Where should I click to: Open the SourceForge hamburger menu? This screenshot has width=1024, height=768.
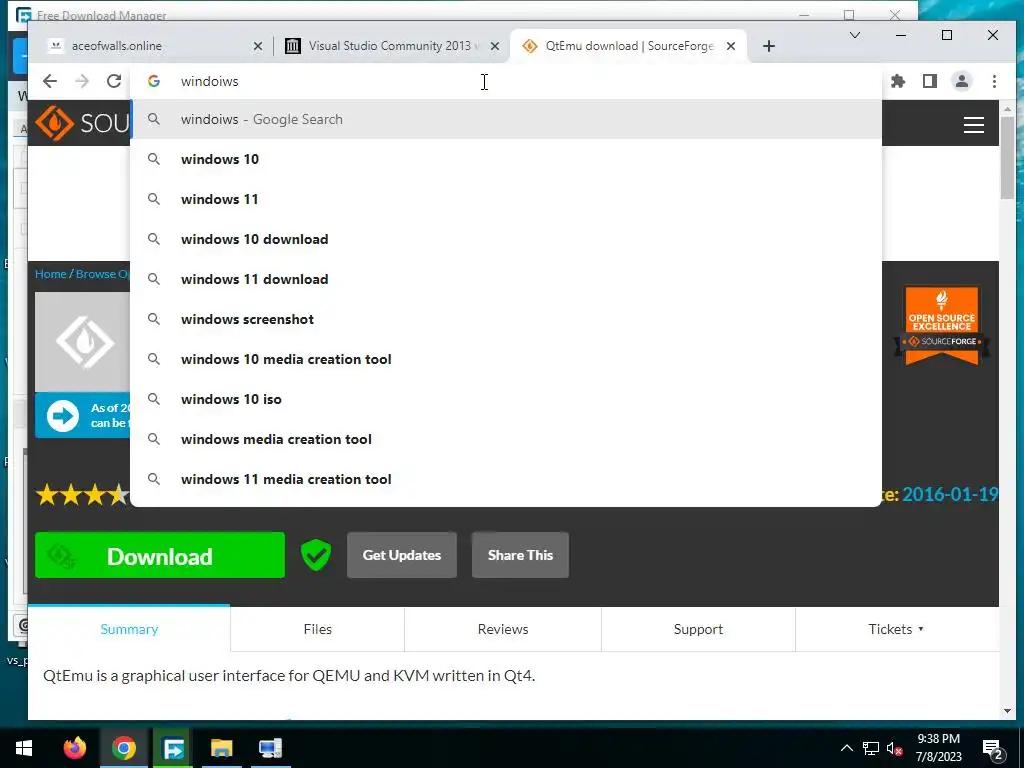pyautogui.click(x=974, y=125)
